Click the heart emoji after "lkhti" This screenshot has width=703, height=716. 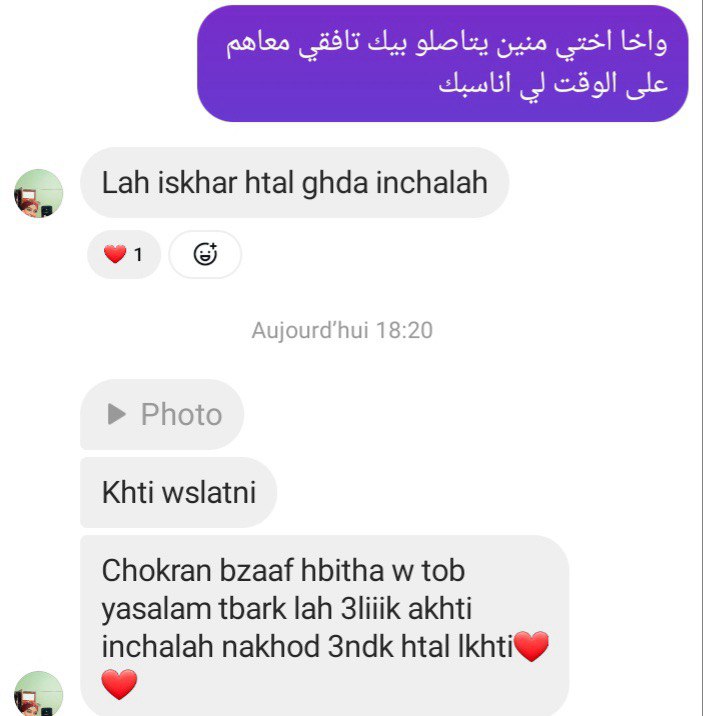pyautogui.click(x=531, y=646)
